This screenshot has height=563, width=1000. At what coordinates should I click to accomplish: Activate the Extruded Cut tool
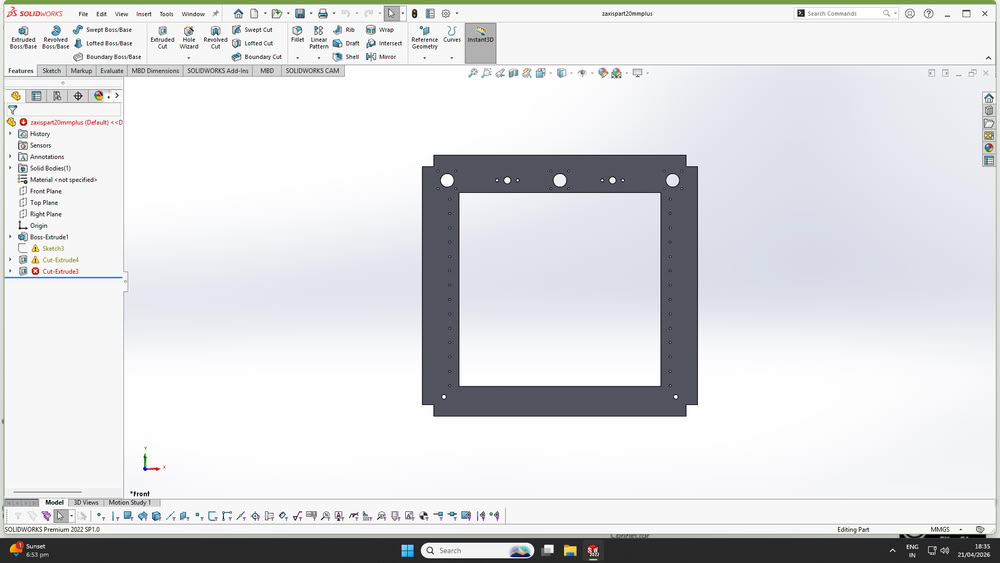162,38
